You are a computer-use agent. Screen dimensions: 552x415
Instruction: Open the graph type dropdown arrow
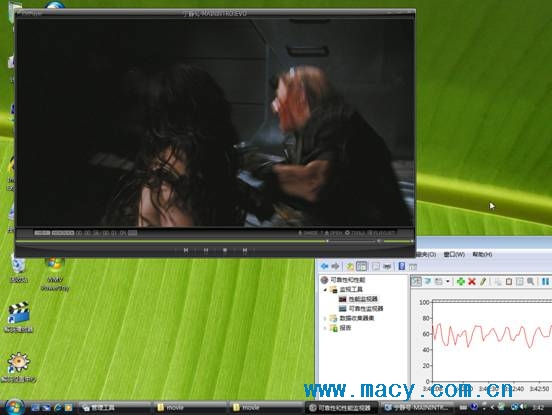(x=447, y=281)
